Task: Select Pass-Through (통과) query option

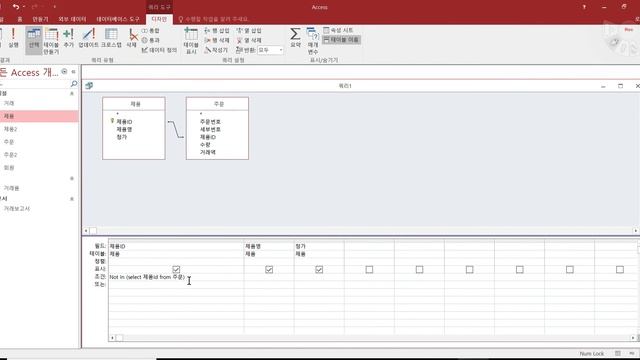Action: tap(151, 40)
